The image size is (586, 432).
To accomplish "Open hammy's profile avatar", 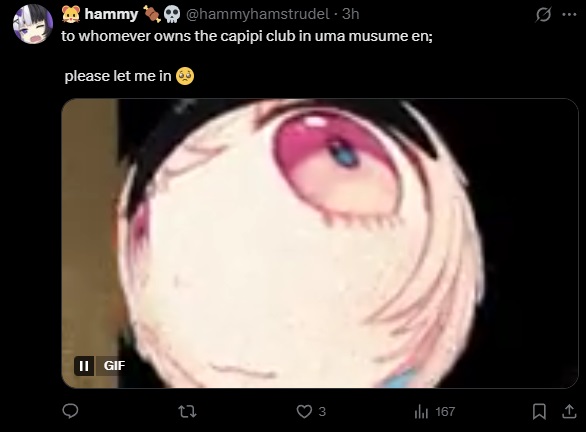I will (x=33, y=24).
